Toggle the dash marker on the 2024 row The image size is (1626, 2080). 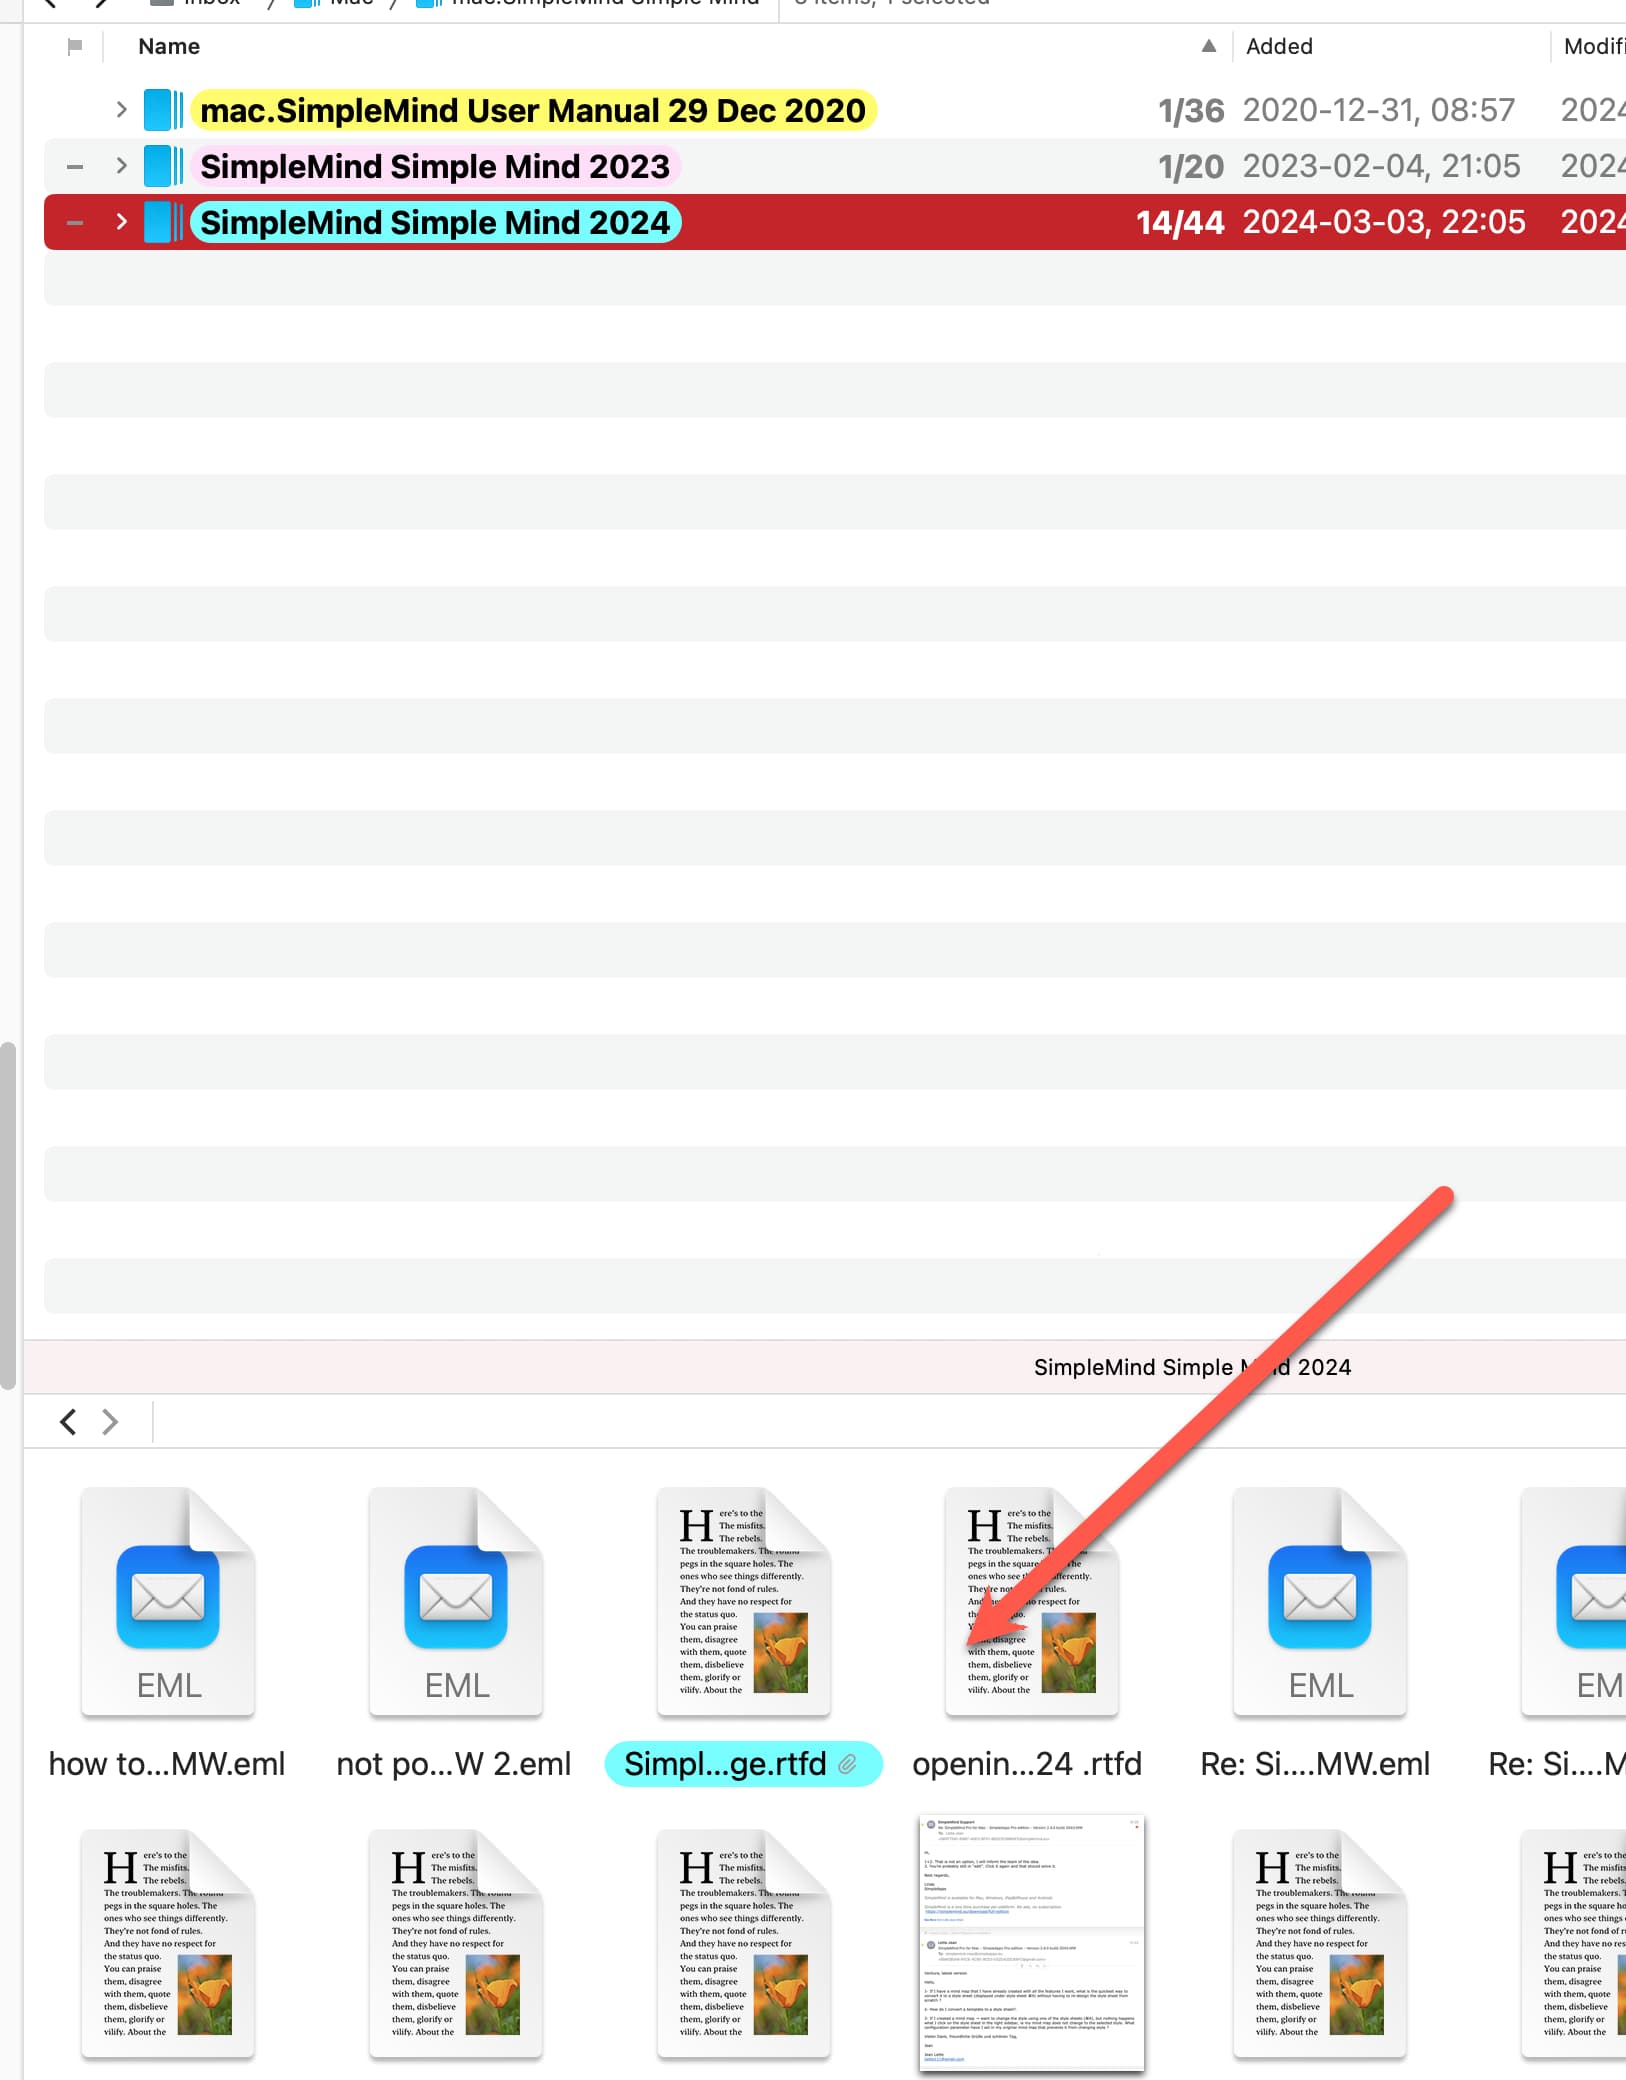coord(75,222)
